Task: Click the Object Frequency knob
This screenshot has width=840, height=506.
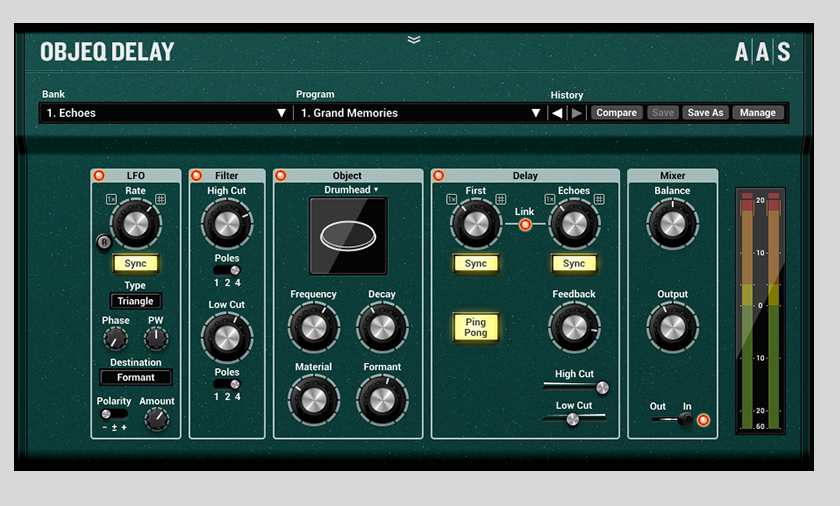Action: pyautogui.click(x=314, y=327)
